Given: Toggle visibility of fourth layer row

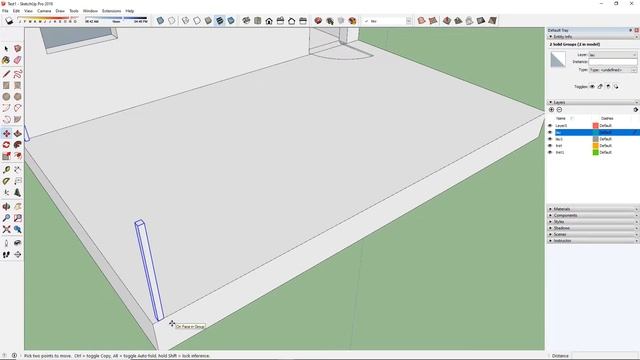Looking at the screenshot, I should pyautogui.click(x=550, y=145).
